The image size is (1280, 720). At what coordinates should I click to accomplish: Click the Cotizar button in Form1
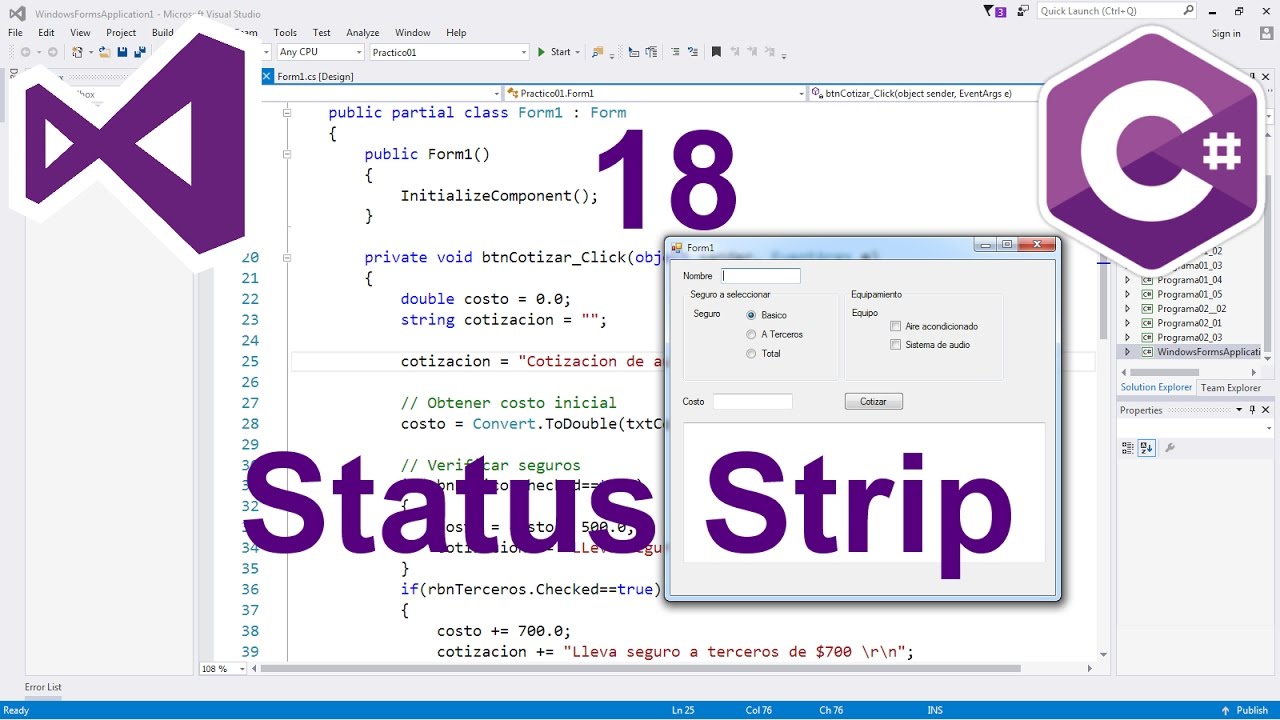(874, 401)
